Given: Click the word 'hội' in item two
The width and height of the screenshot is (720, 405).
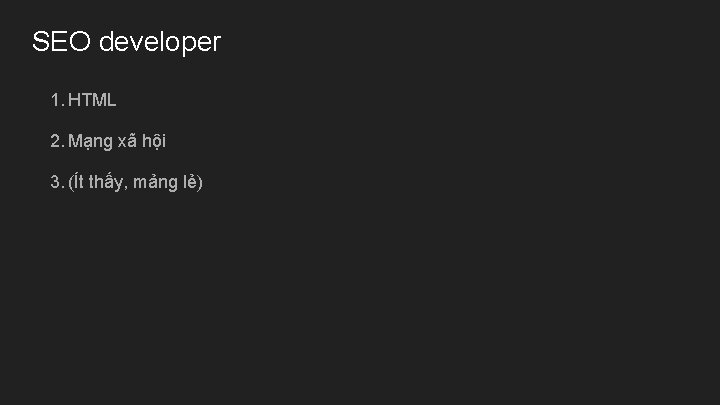Looking at the screenshot, I should coord(155,142).
